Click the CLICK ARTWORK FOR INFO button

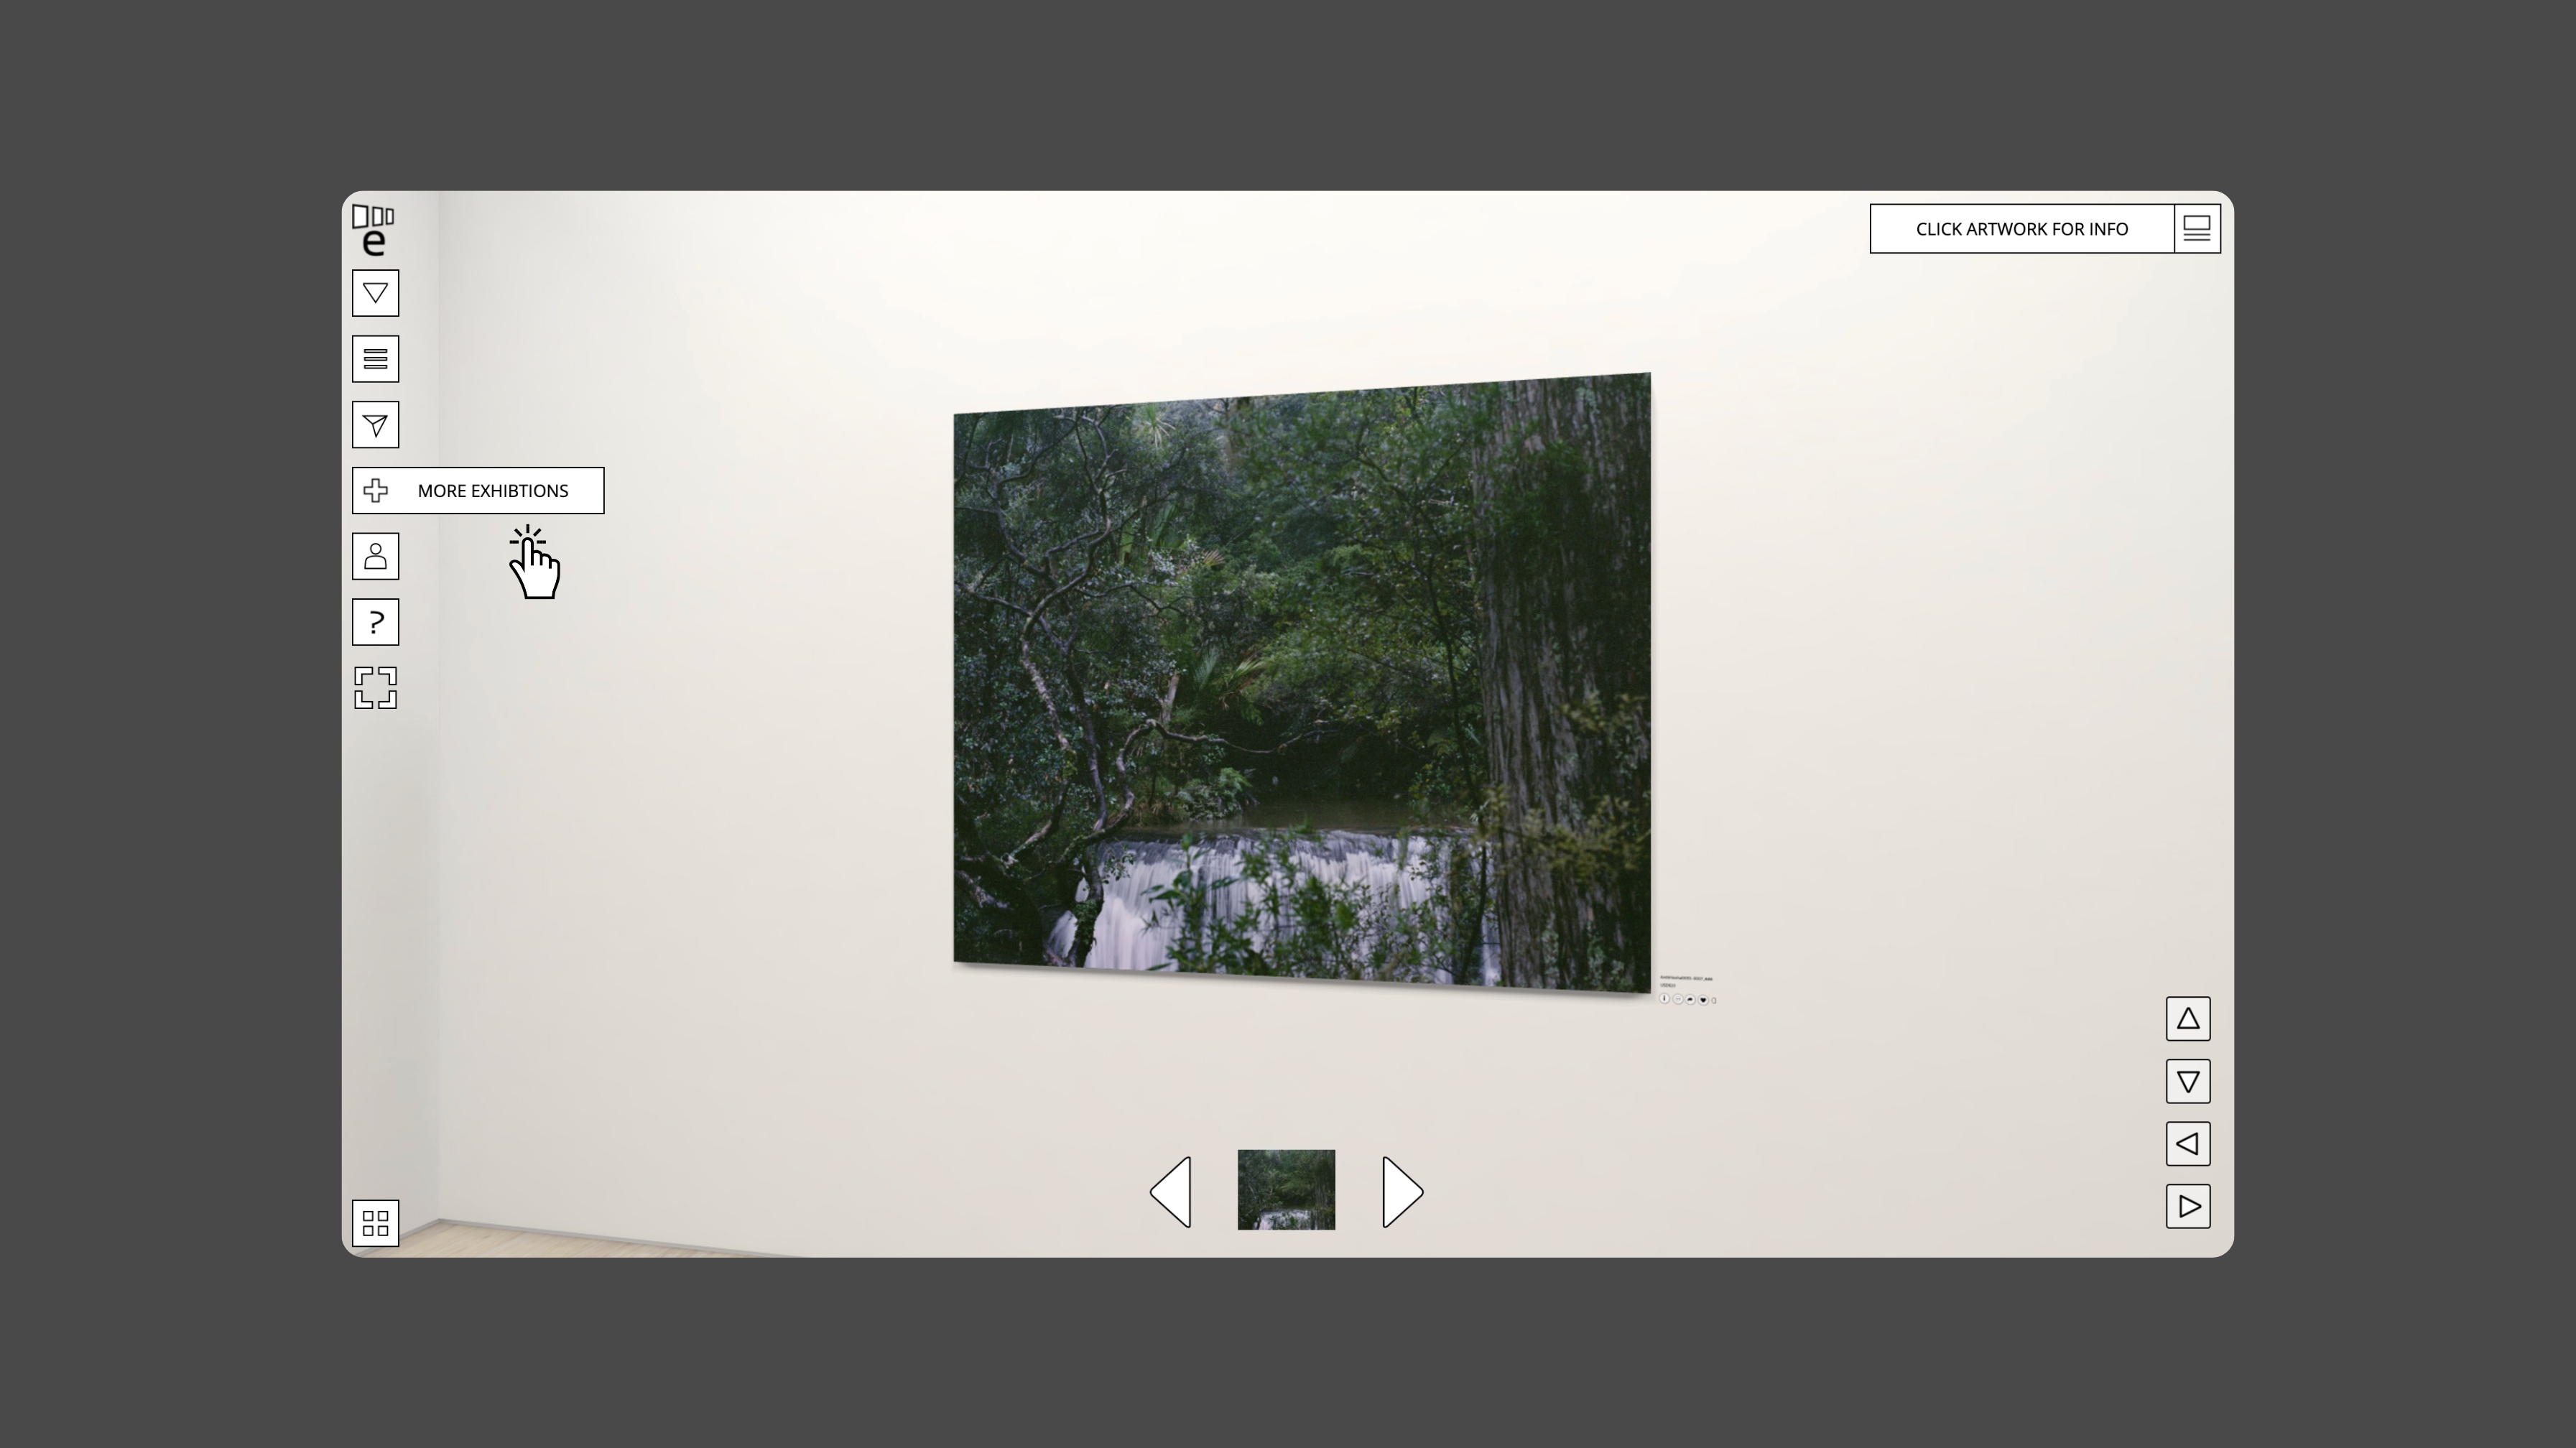(x=2021, y=229)
